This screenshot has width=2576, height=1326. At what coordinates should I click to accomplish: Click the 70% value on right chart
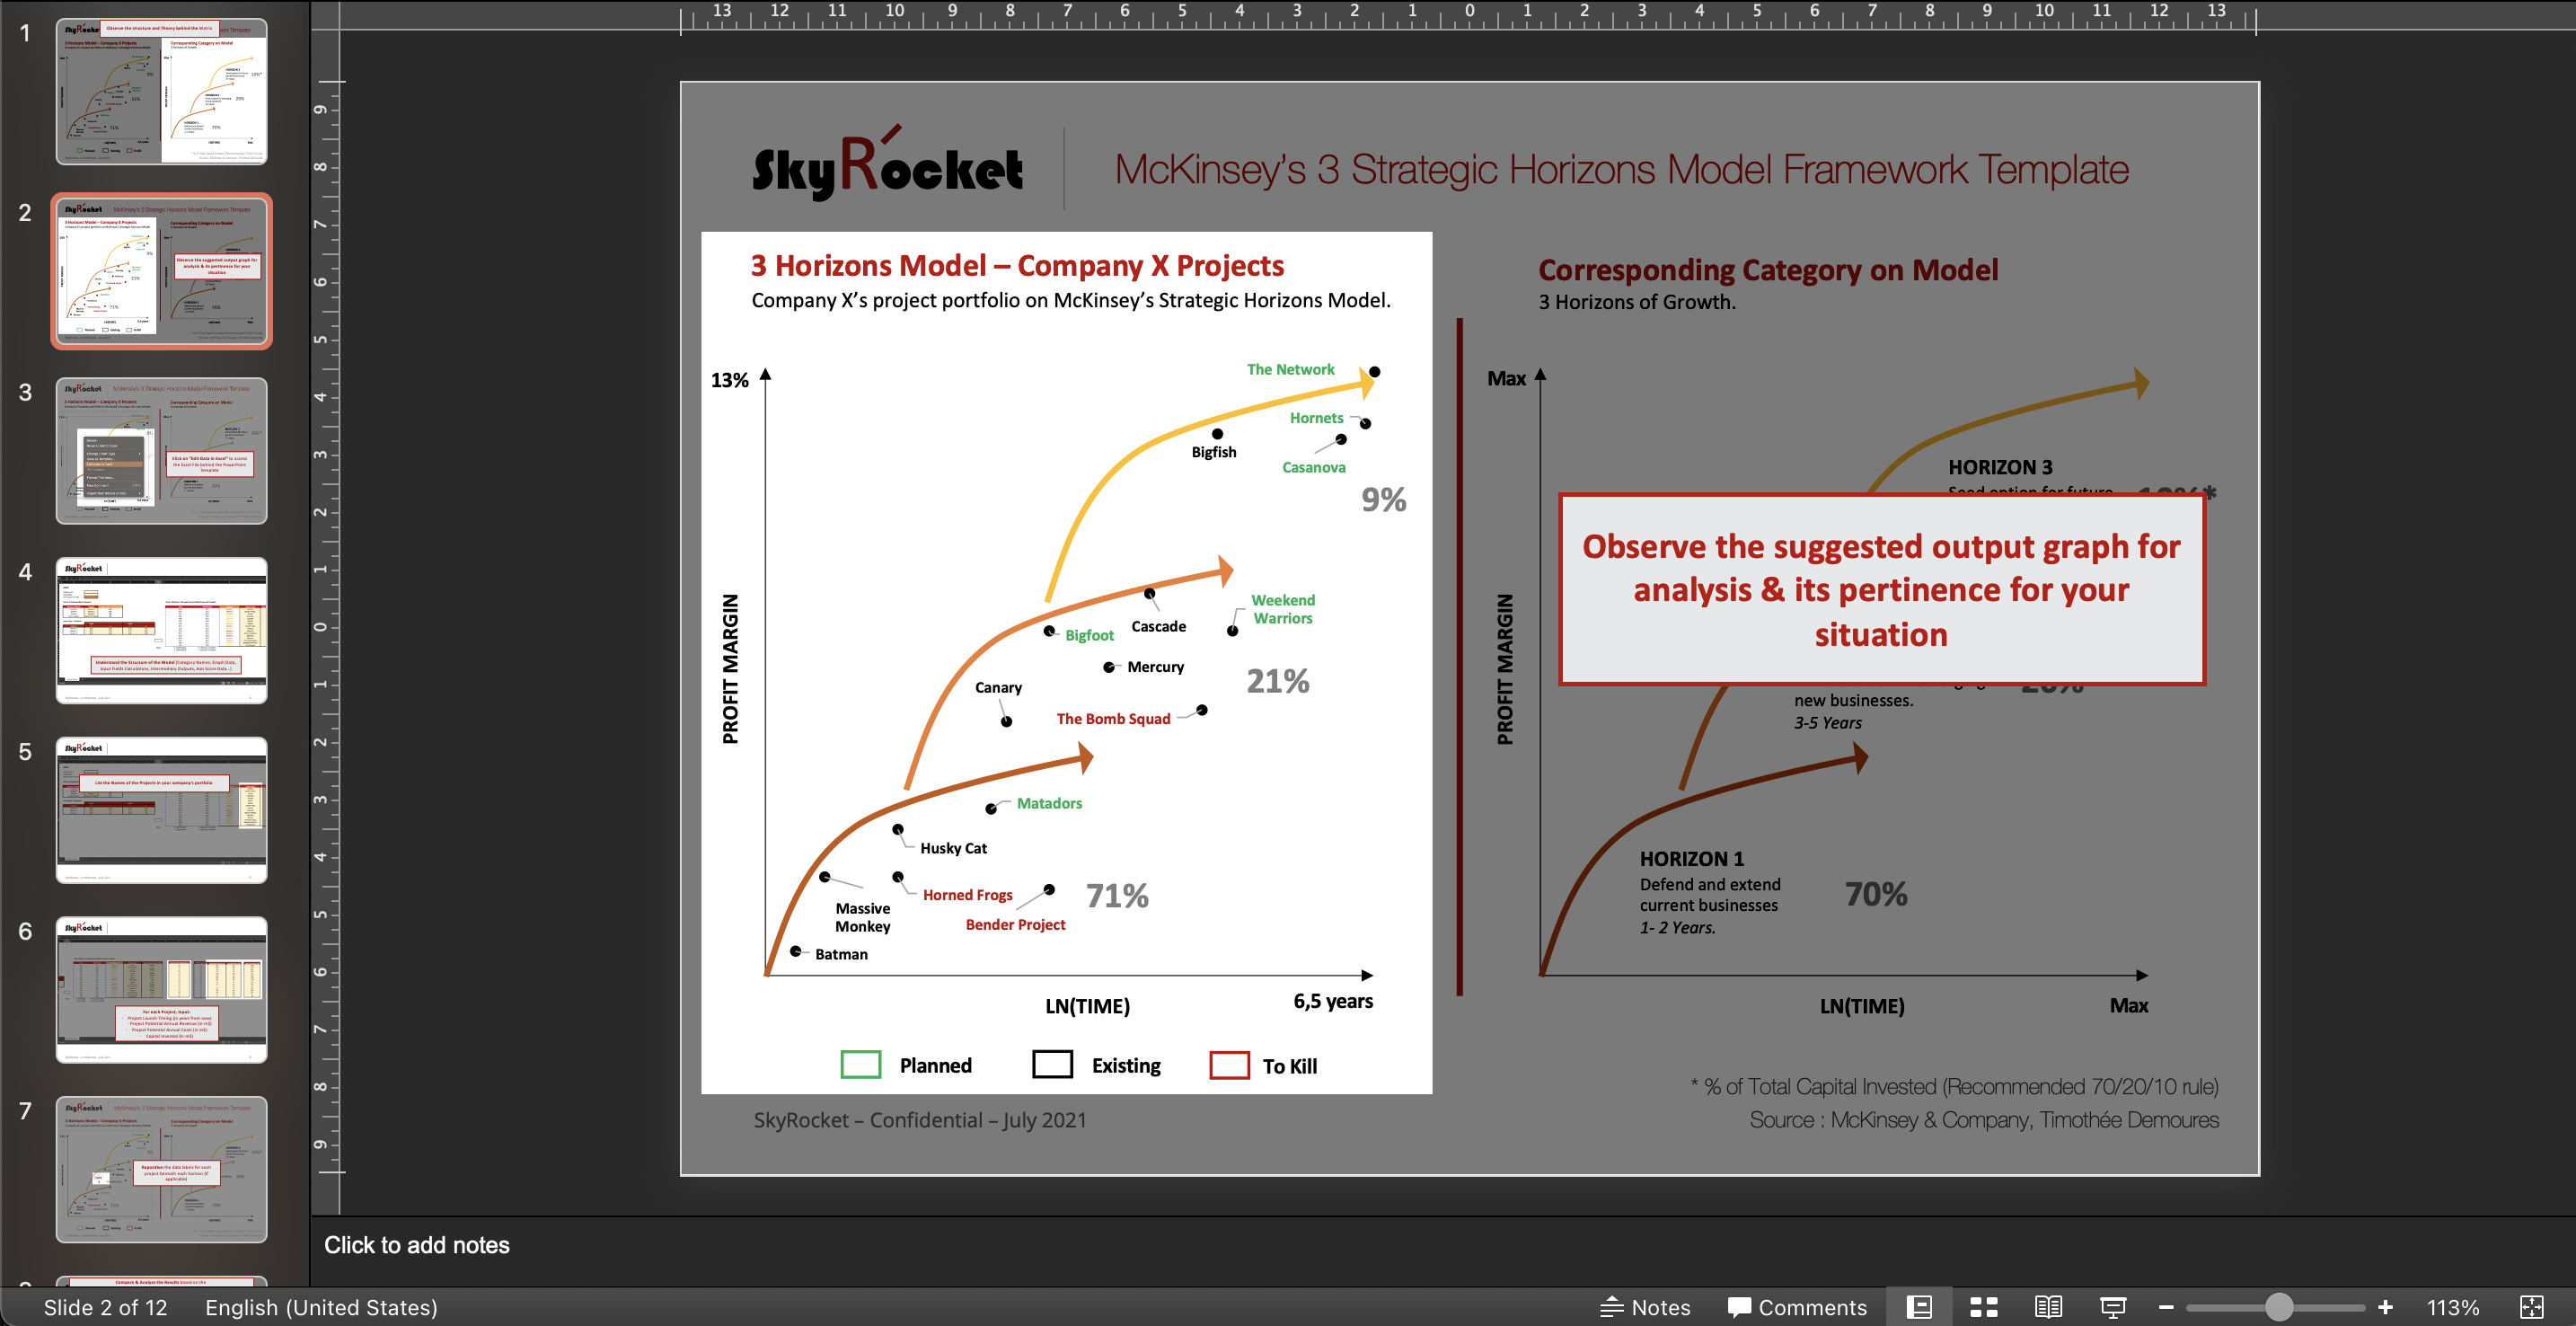tap(1875, 893)
